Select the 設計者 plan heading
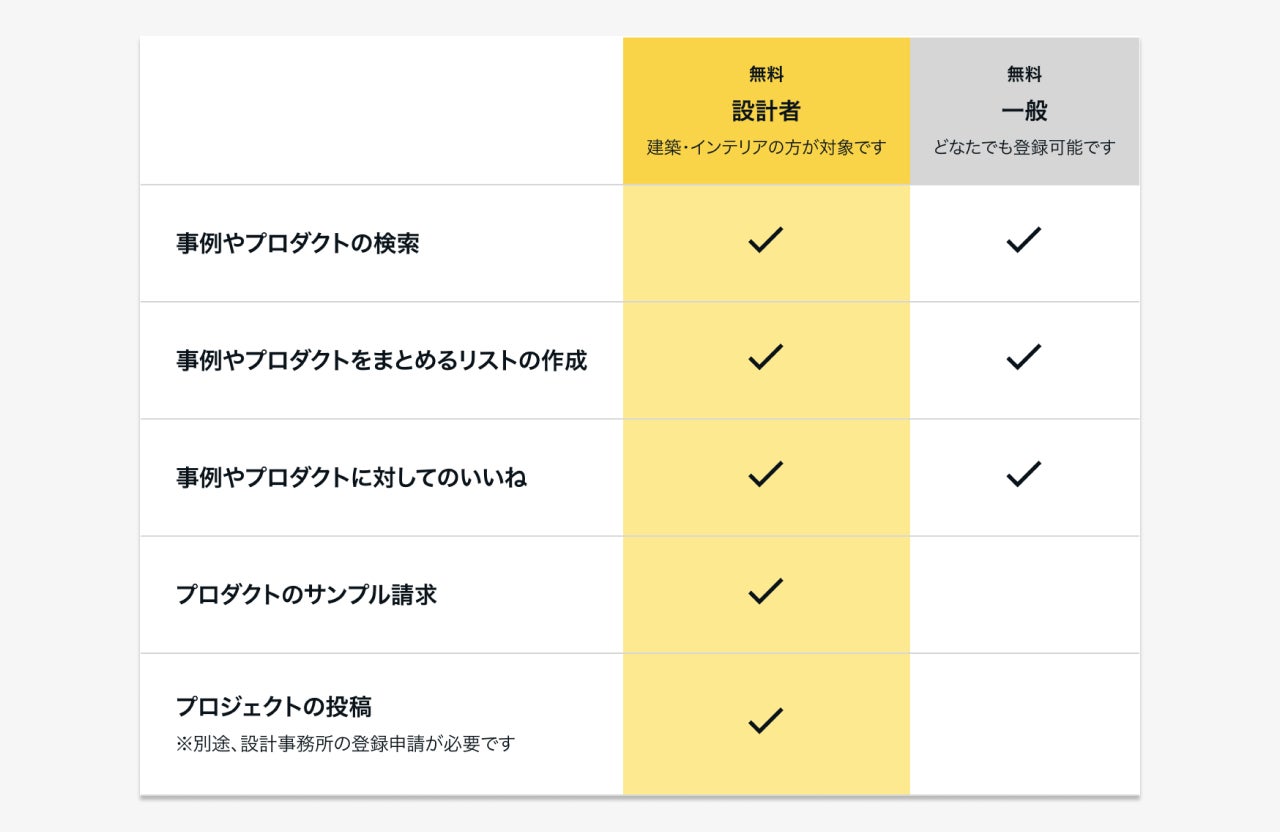Screen dimensions: 1280x832 (x=766, y=111)
